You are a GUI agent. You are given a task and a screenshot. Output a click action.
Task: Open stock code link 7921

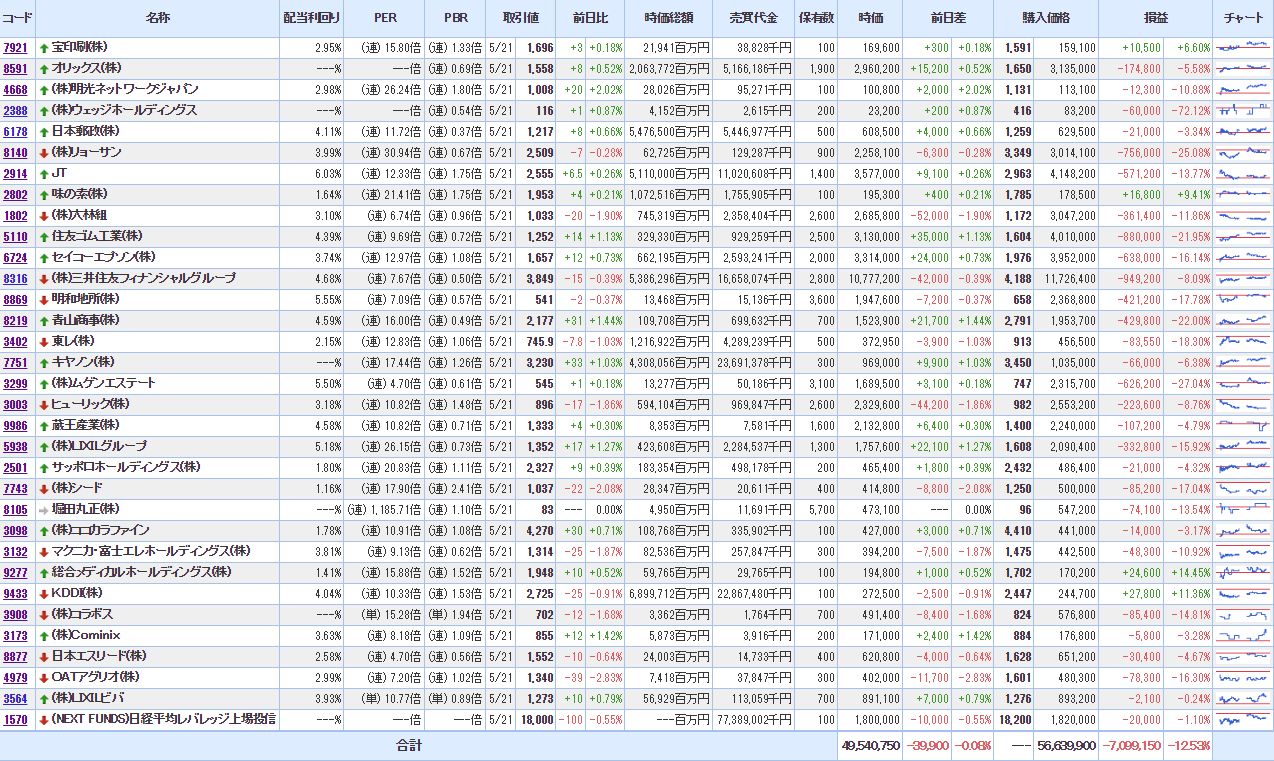(15, 47)
